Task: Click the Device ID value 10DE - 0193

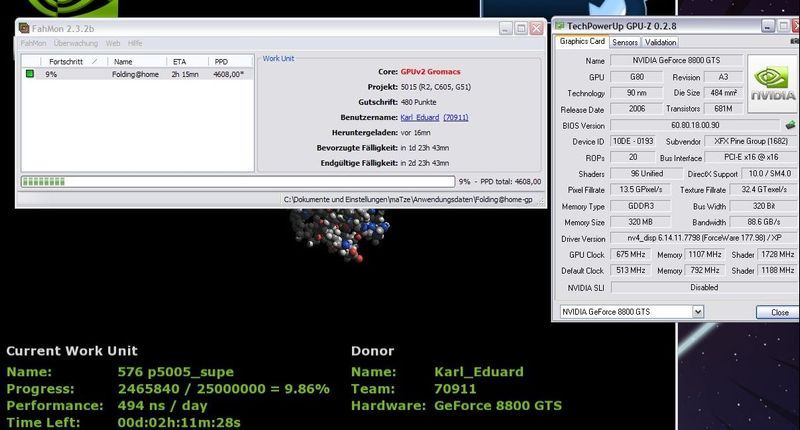Action: click(633, 141)
